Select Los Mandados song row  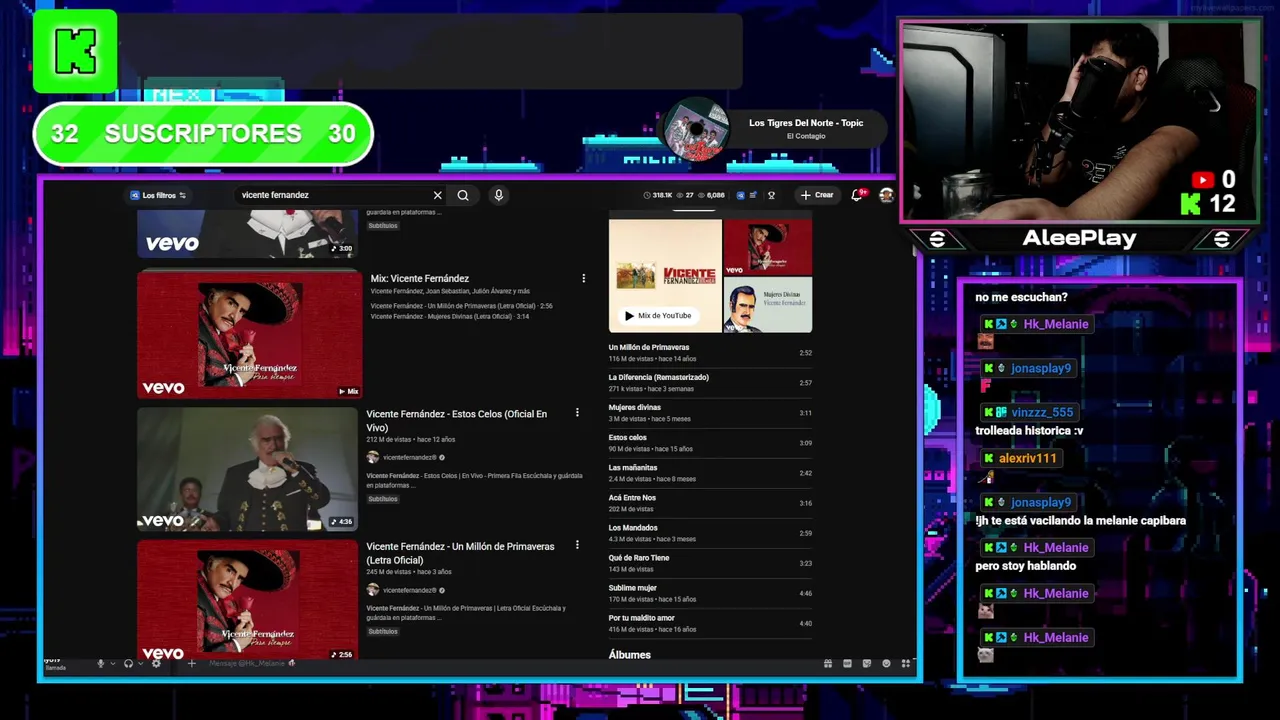(x=710, y=533)
